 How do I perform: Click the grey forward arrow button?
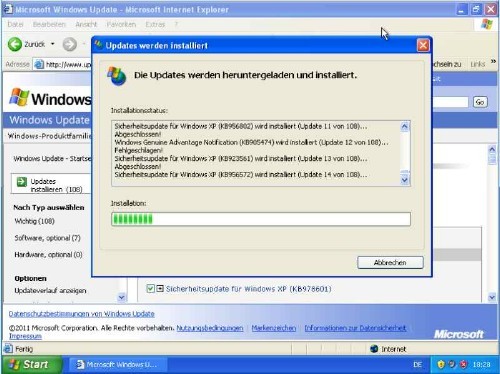click(70, 44)
